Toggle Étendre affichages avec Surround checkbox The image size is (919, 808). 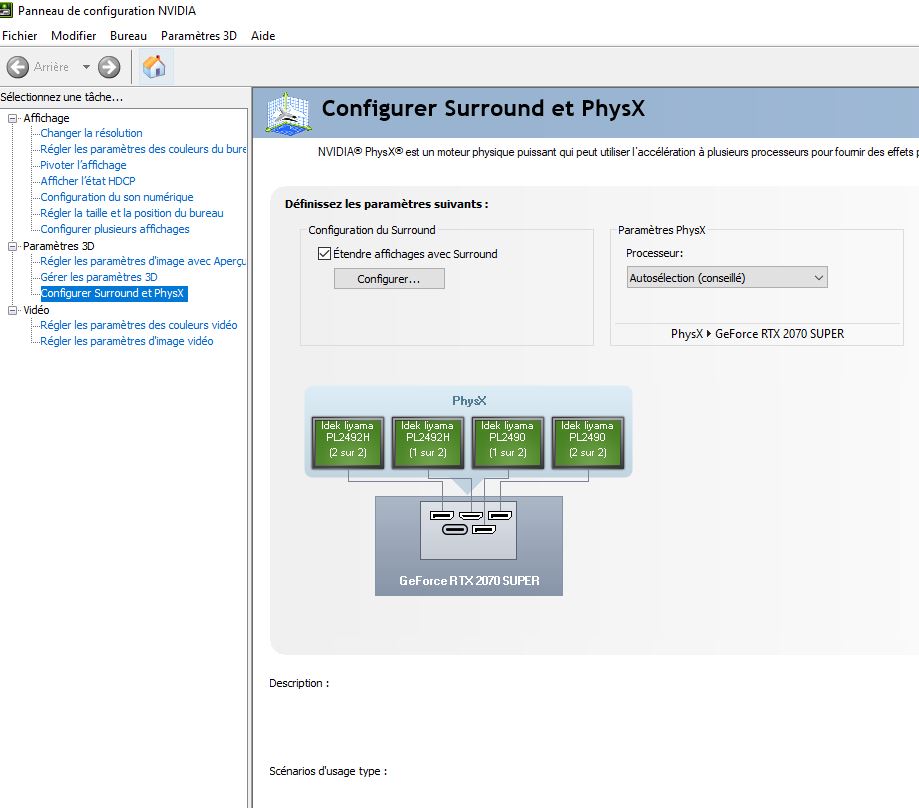coord(324,254)
